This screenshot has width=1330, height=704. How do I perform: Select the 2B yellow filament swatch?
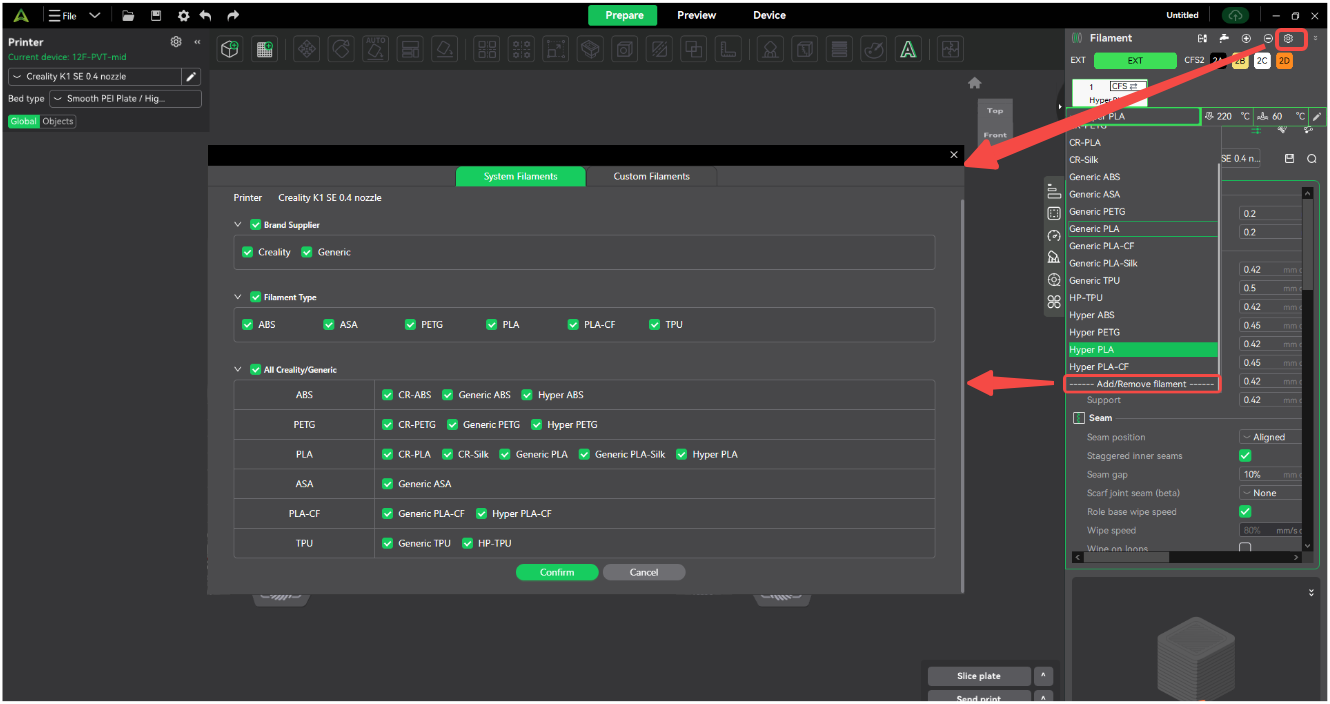pos(1240,61)
